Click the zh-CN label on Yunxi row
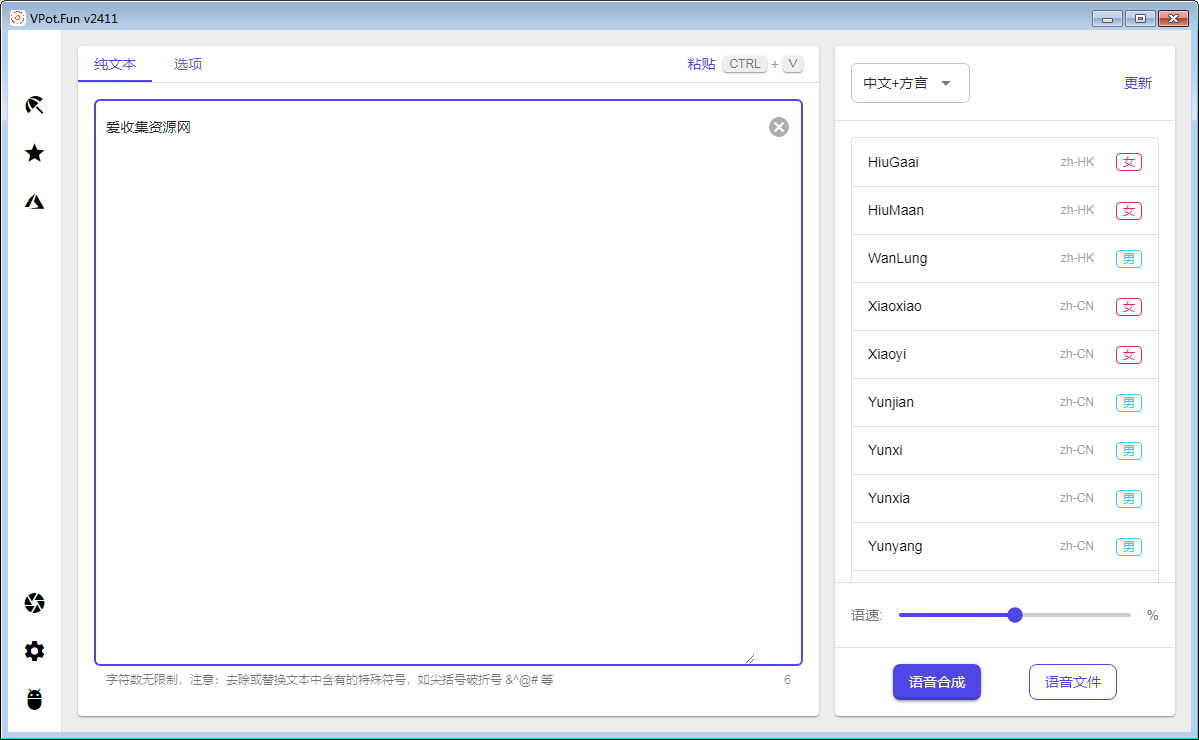The height and width of the screenshot is (740, 1199). [1077, 450]
